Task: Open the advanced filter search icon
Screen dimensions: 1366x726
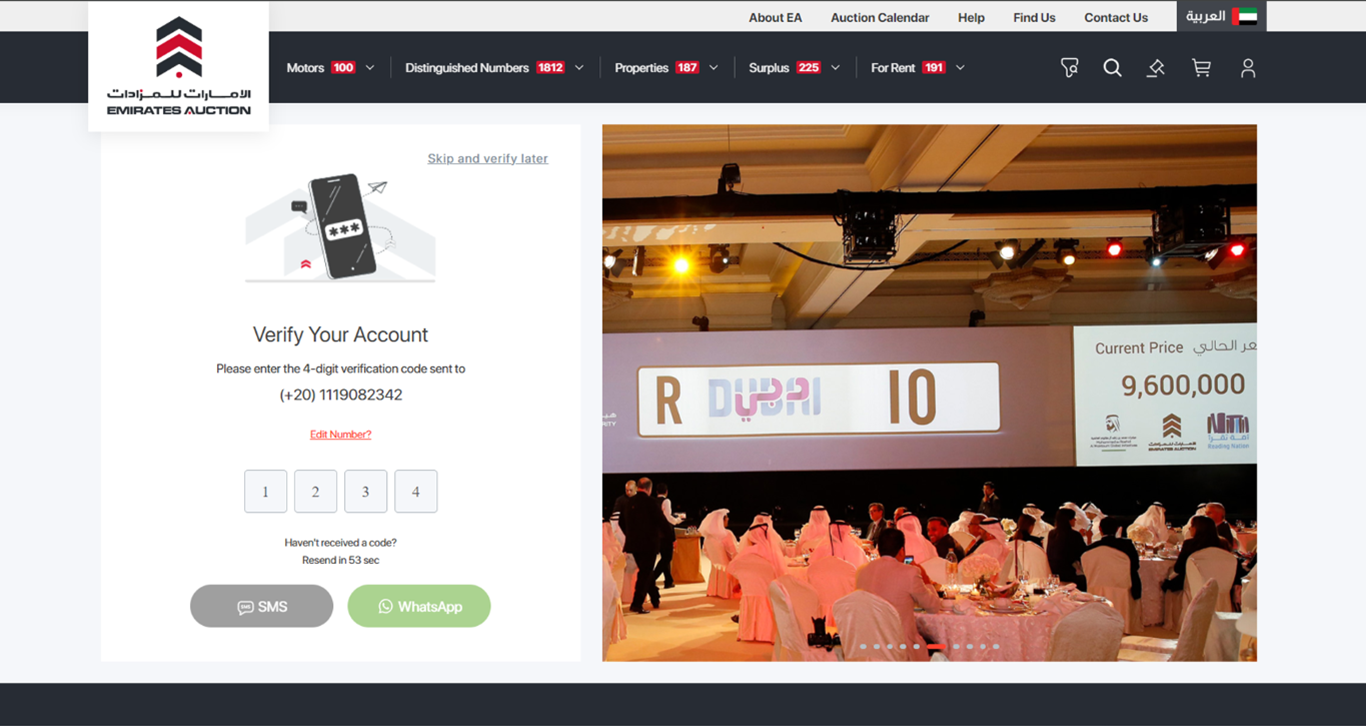Action: [1069, 67]
